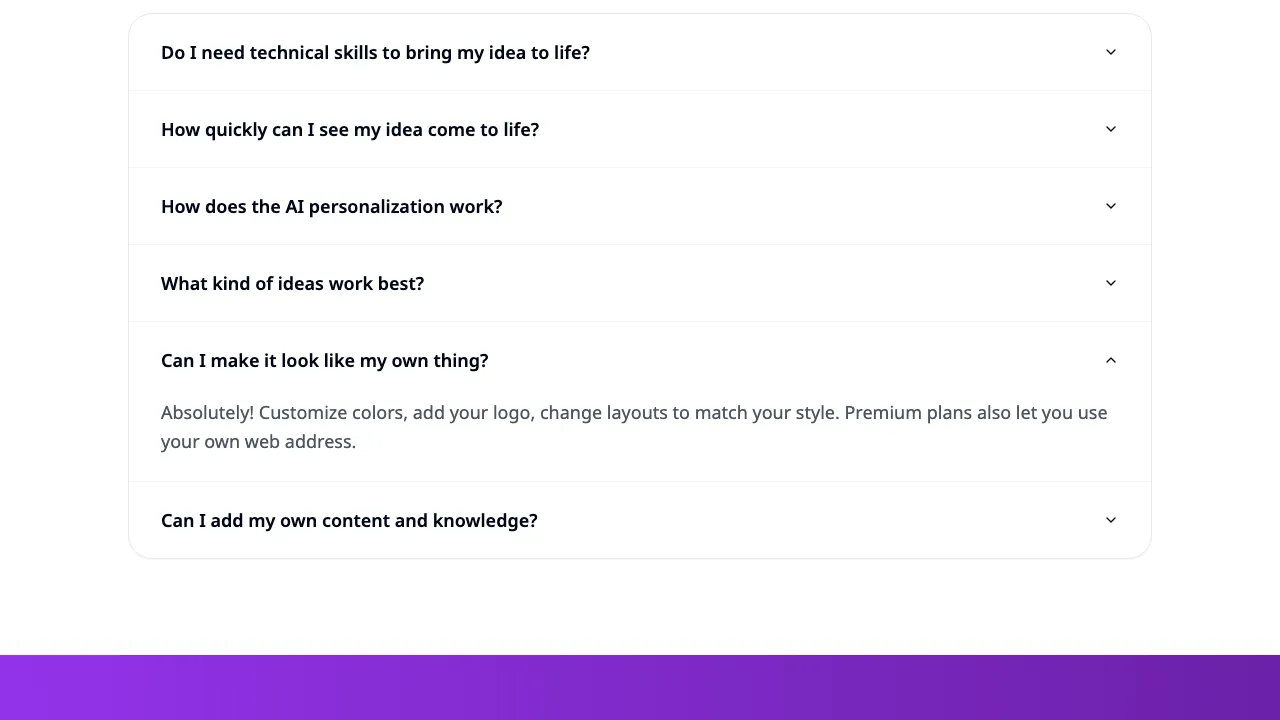Click the upward chevron on the expanded FAQ
Viewport: 1280px width, 720px height.
[1110, 360]
